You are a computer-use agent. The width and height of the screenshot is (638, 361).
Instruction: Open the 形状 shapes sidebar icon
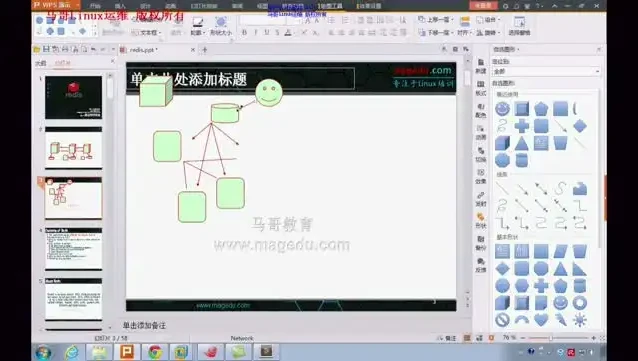[481, 221]
